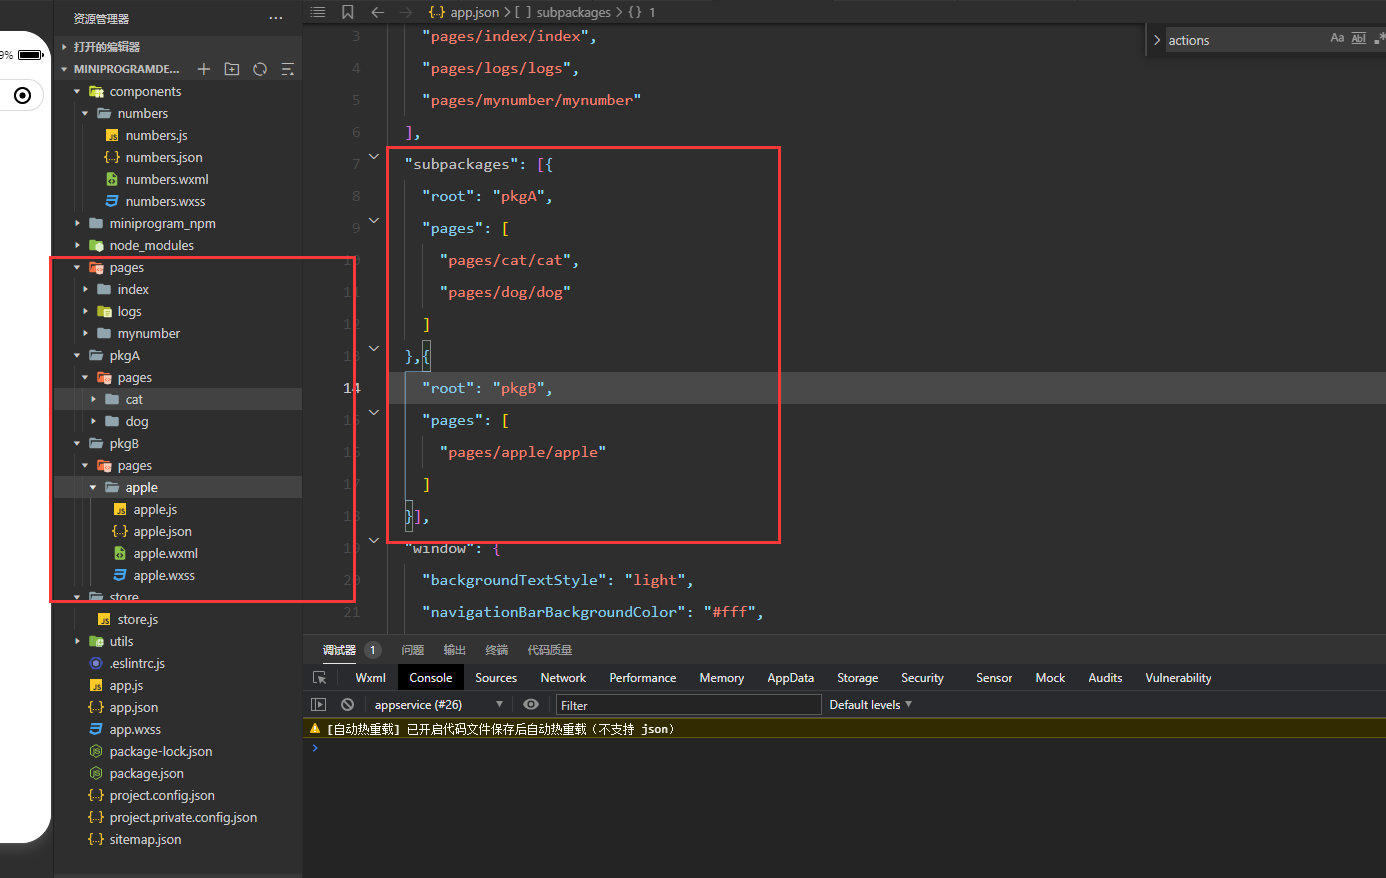Switch to the Wxml tab

coord(370,677)
